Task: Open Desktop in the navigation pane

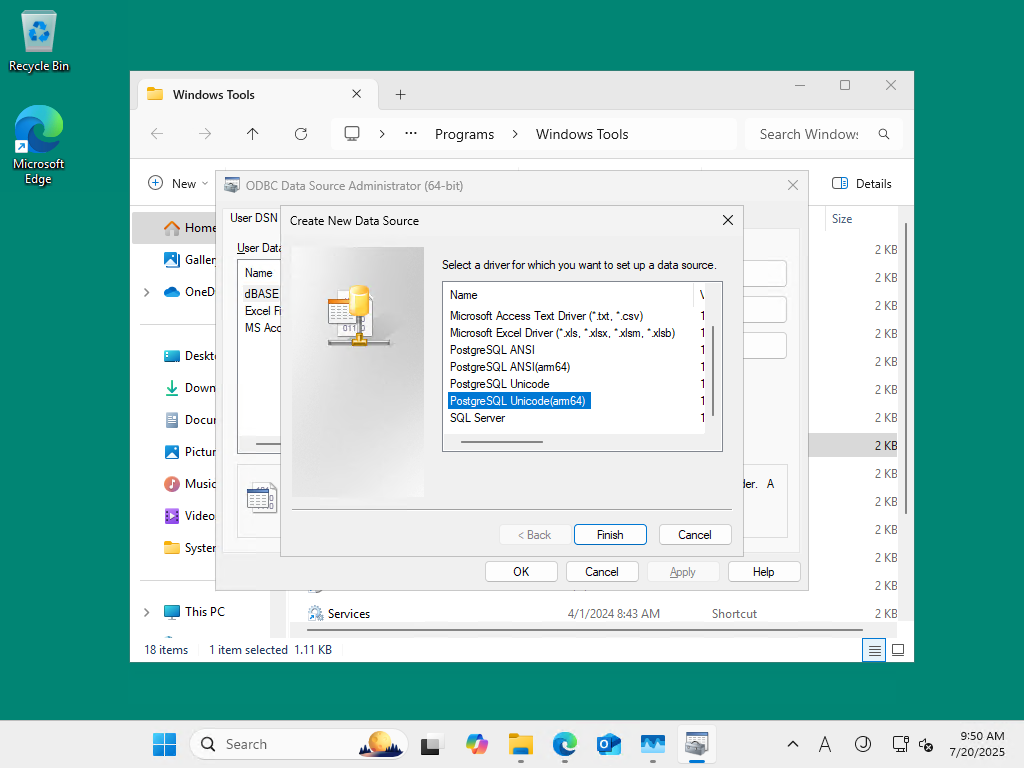Action: tap(189, 356)
